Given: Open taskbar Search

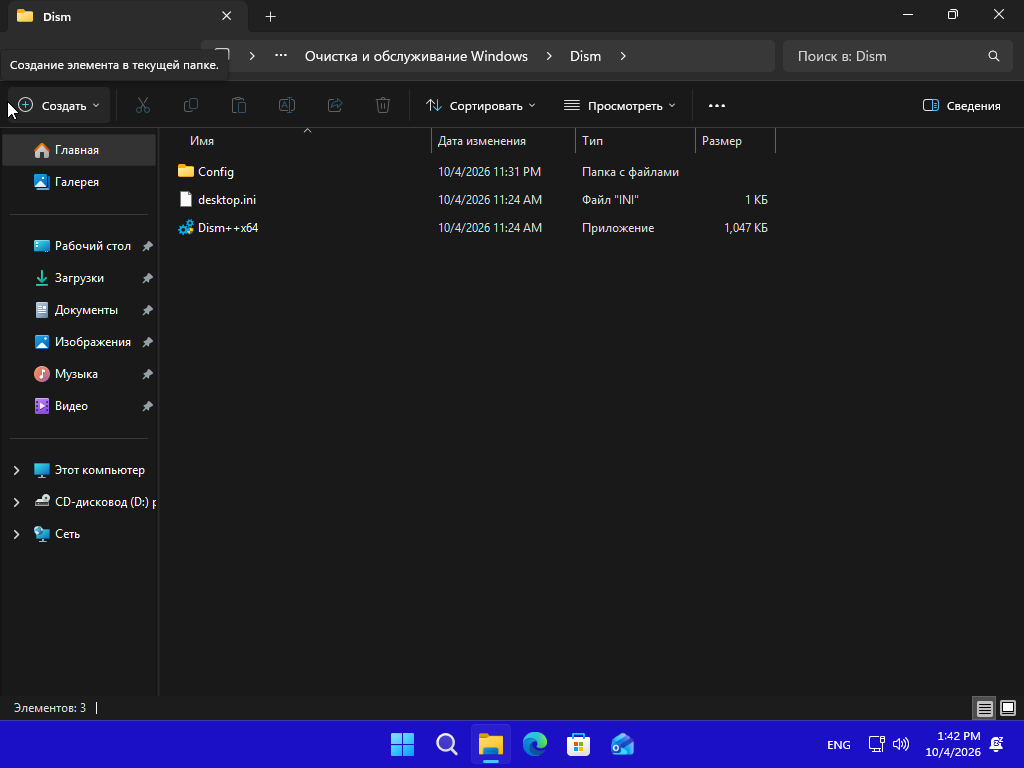Looking at the screenshot, I should pos(447,744).
